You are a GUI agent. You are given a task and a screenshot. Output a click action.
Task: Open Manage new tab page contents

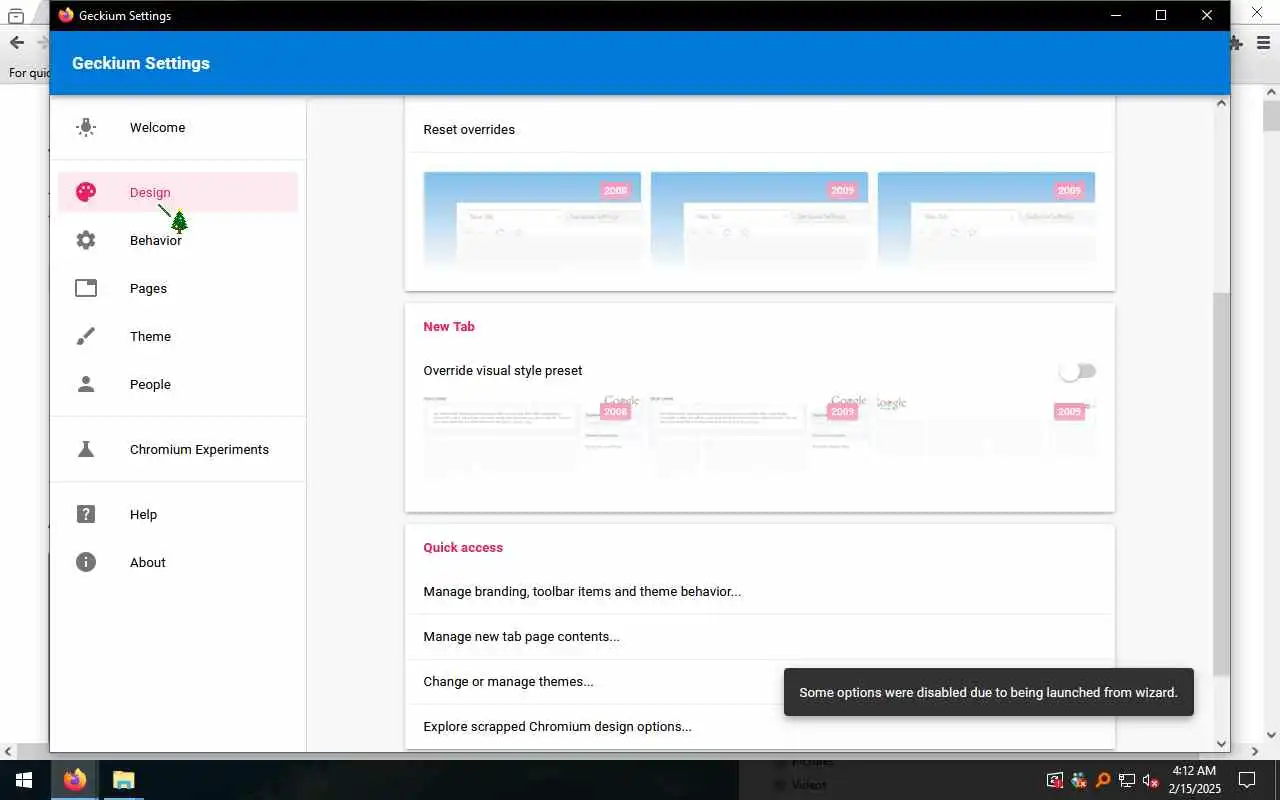point(759,636)
